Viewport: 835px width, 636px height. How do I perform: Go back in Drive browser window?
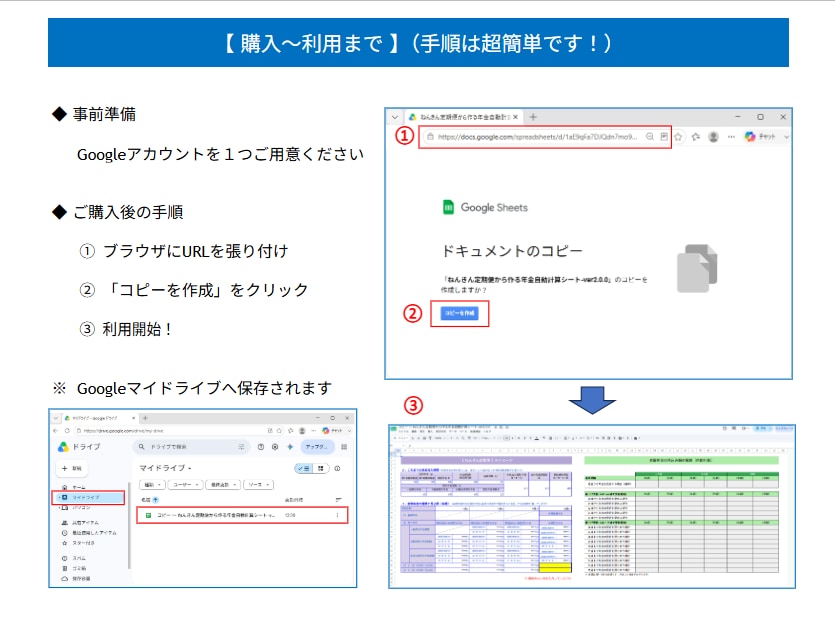55,430
